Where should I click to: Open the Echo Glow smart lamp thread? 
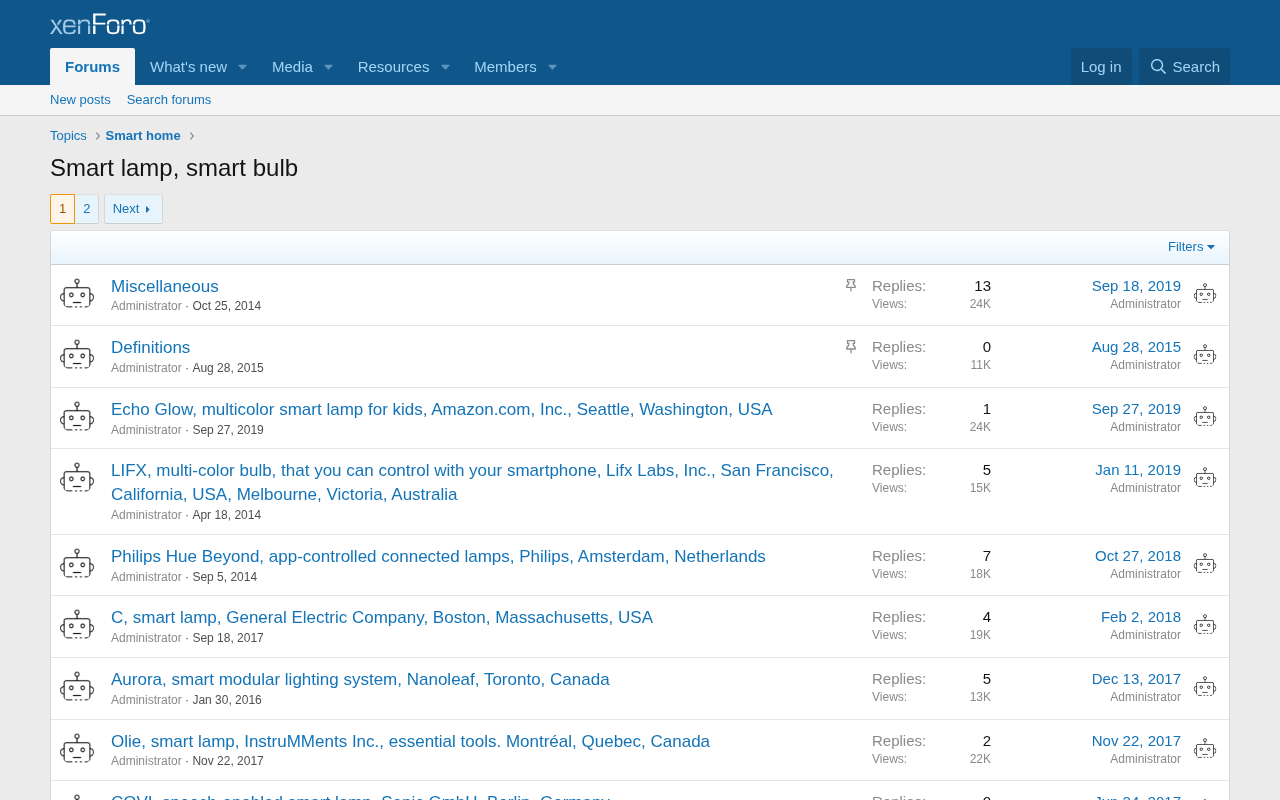[x=442, y=410]
